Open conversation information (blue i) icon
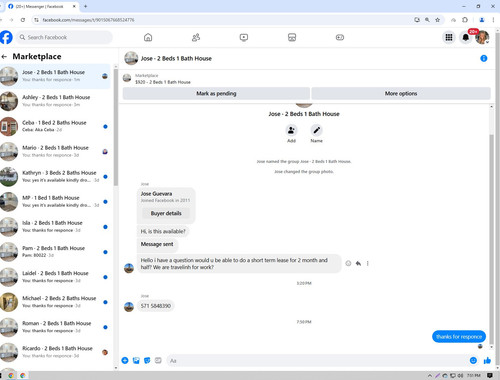This screenshot has width=500, height=380. click(484, 59)
